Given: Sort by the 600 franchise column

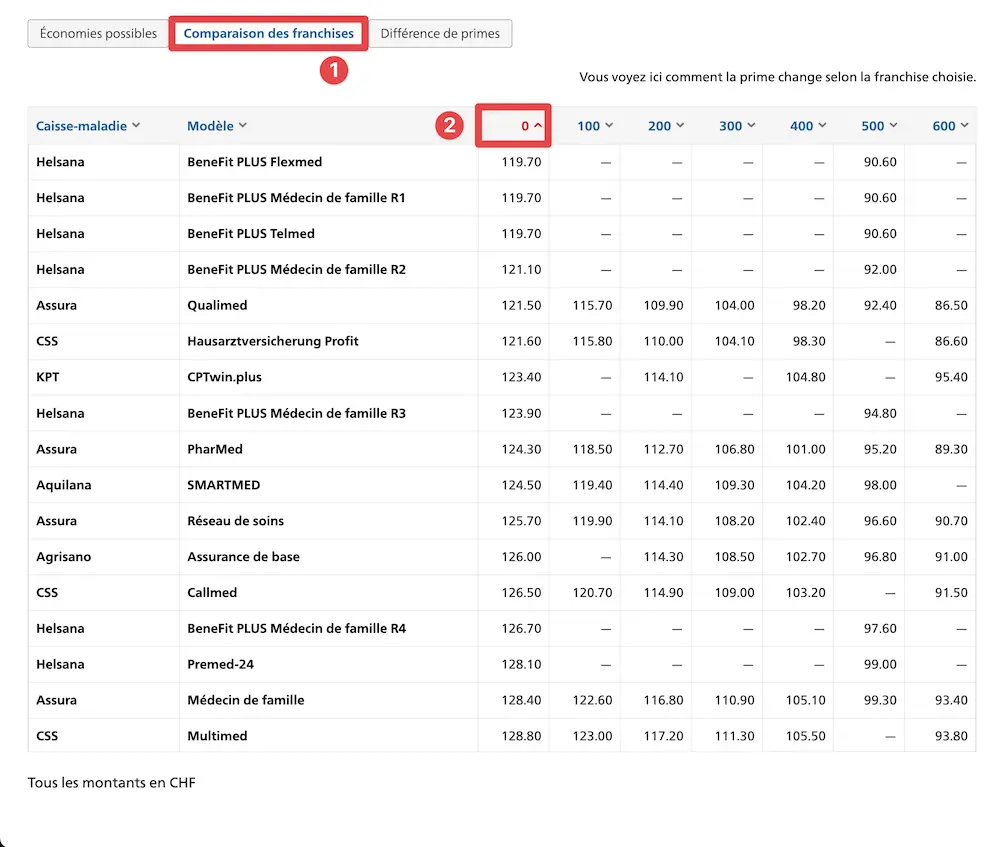Looking at the screenshot, I should (950, 126).
